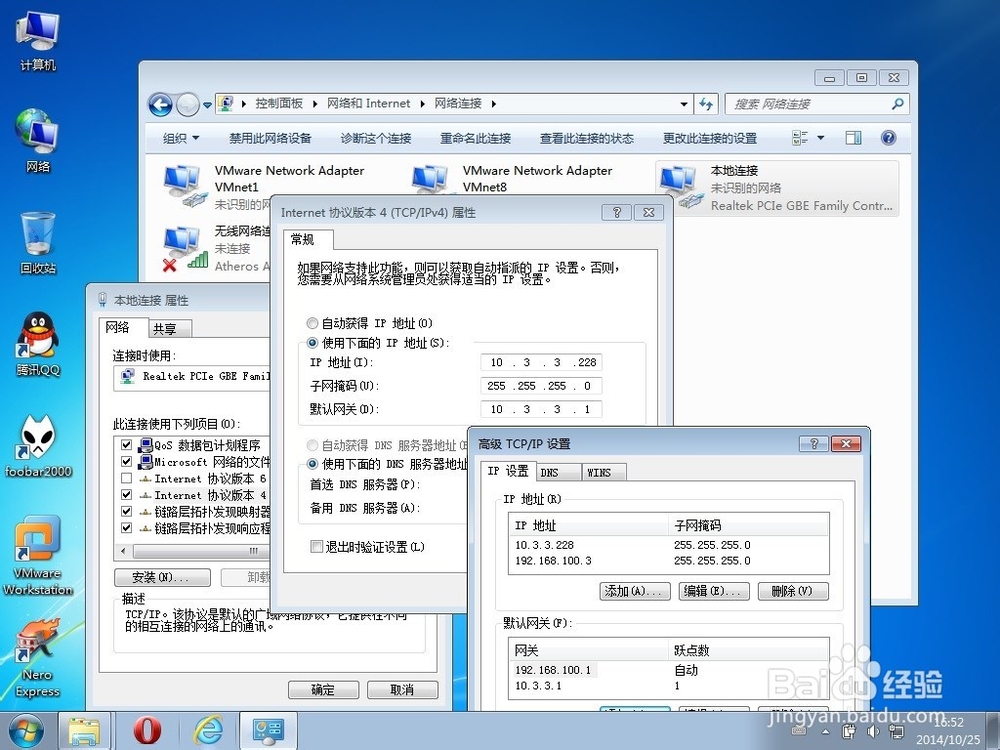This screenshot has height=750, width=1000.
Task: Open Opera from the taskbar
Action: [x=145, y=731]
